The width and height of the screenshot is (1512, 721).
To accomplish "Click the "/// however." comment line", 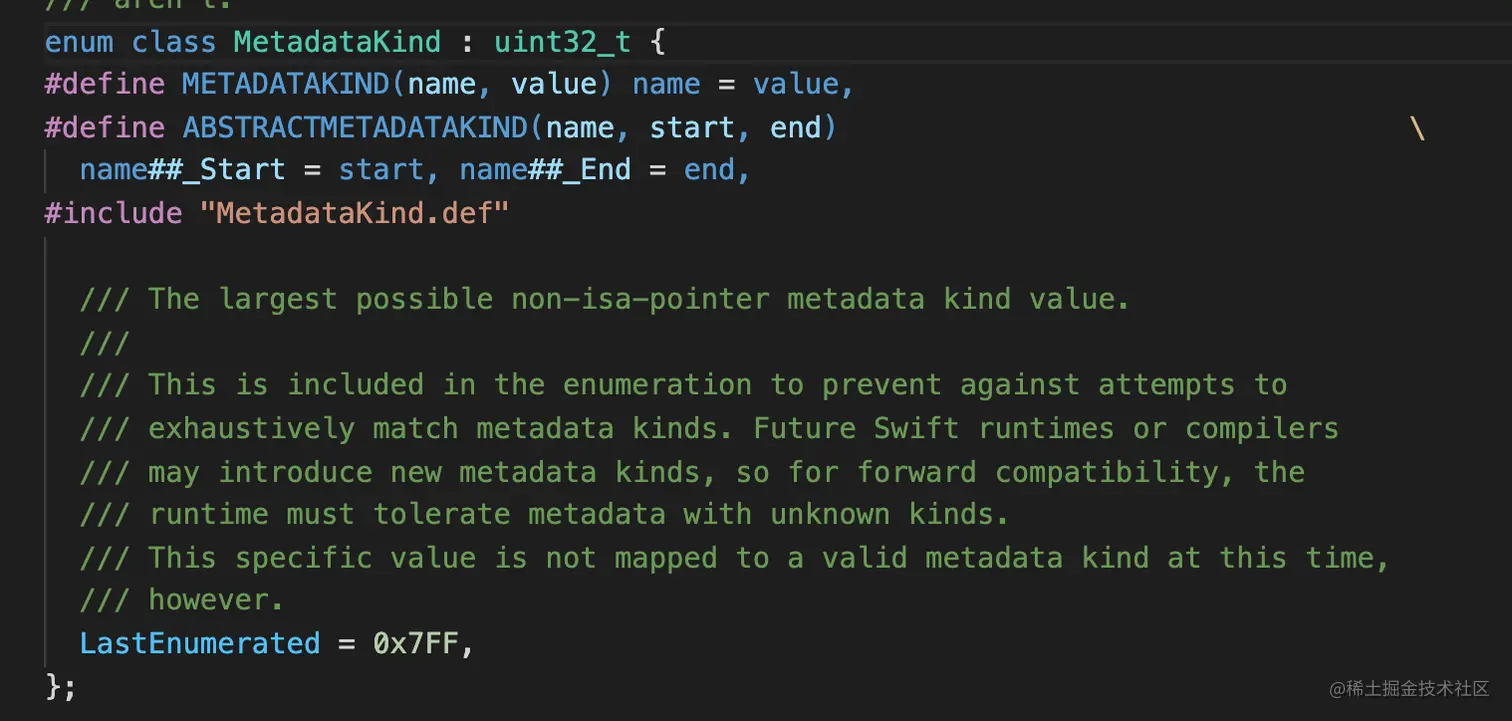I will coord(182,600).
